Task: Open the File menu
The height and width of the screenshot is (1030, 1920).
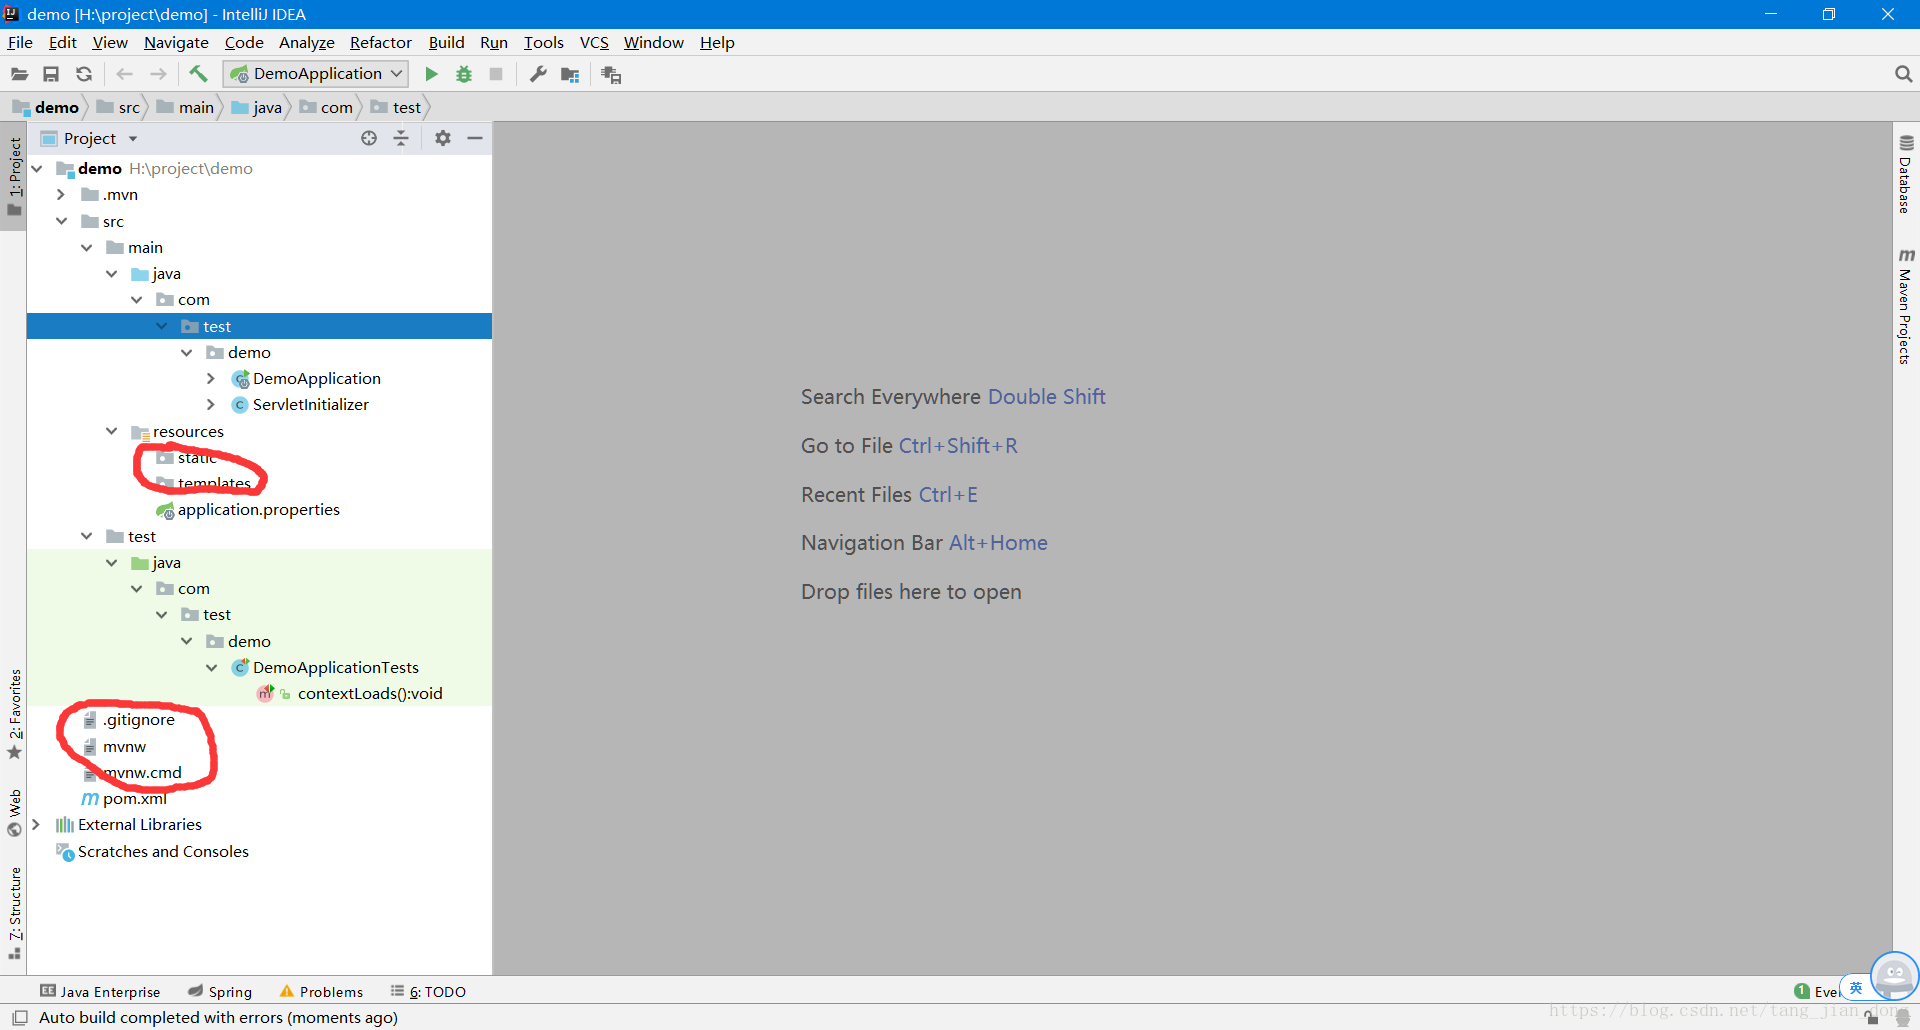Action: click(20, 42)
